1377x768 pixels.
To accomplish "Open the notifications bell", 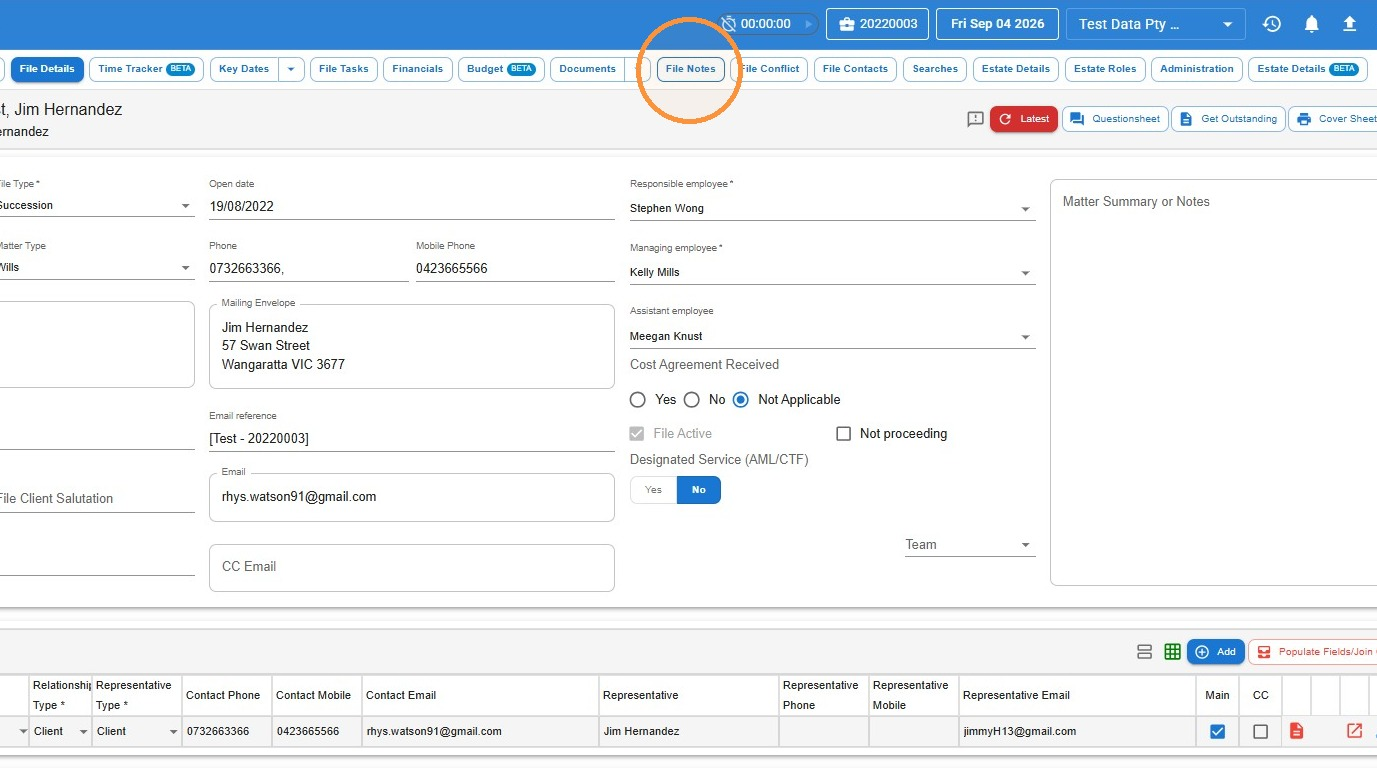I will pyautogui.click(x=1312, y=24).
